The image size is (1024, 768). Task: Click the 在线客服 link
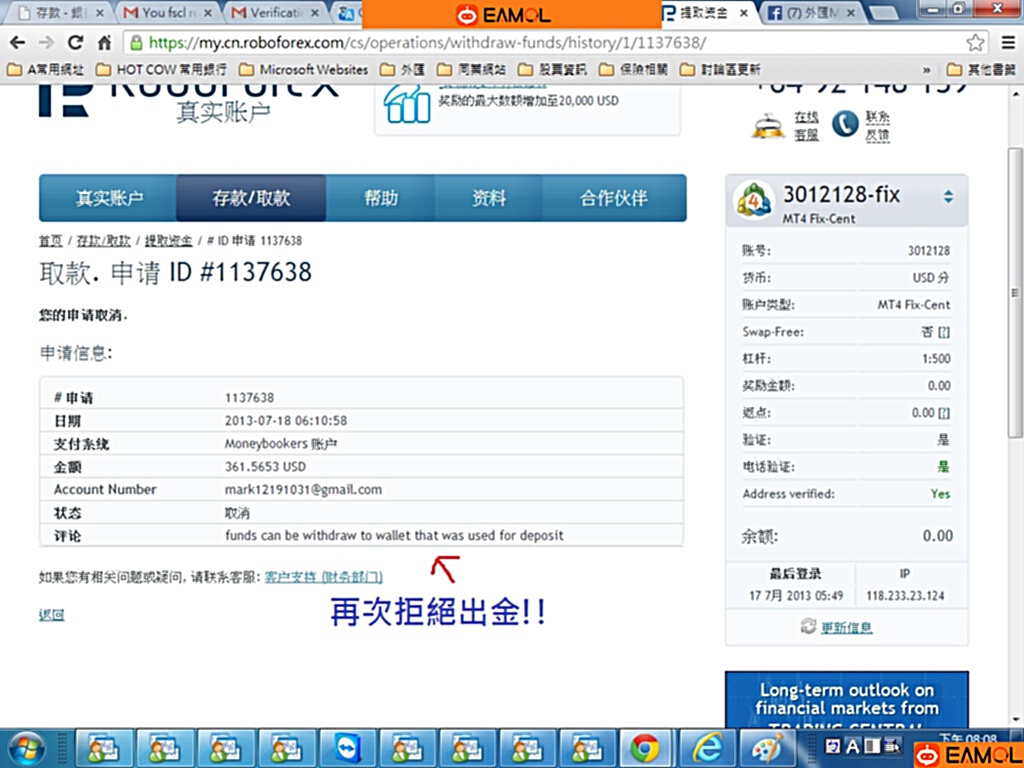pos(807,125)
